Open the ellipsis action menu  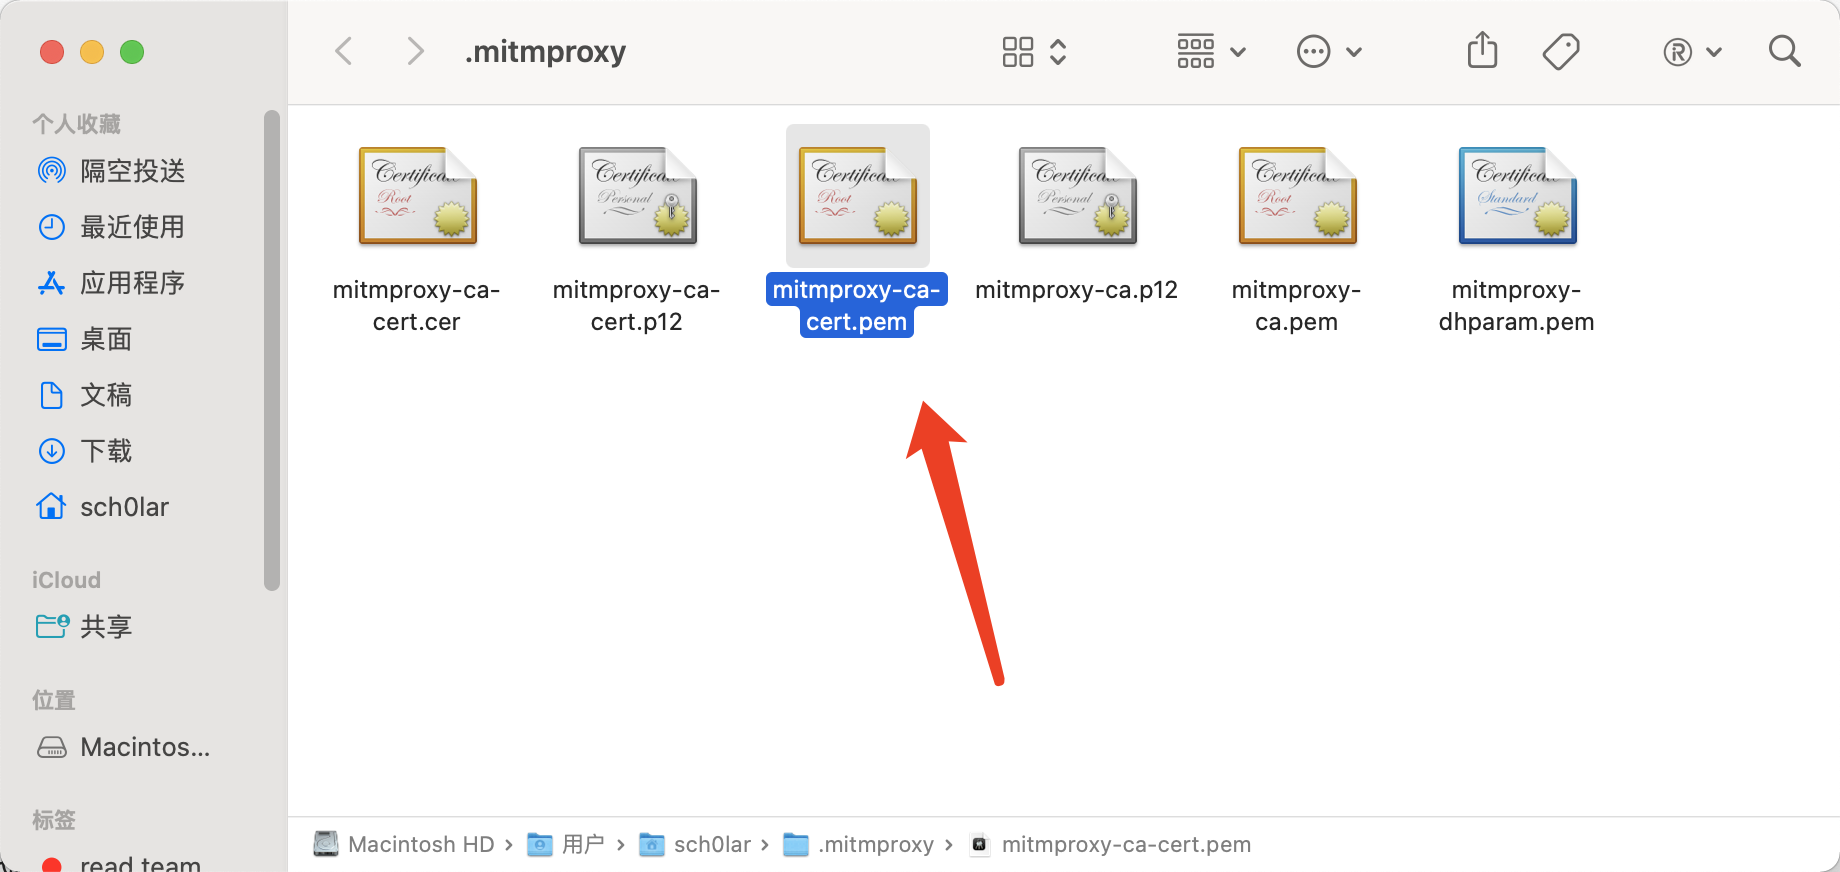(1314, 51)
